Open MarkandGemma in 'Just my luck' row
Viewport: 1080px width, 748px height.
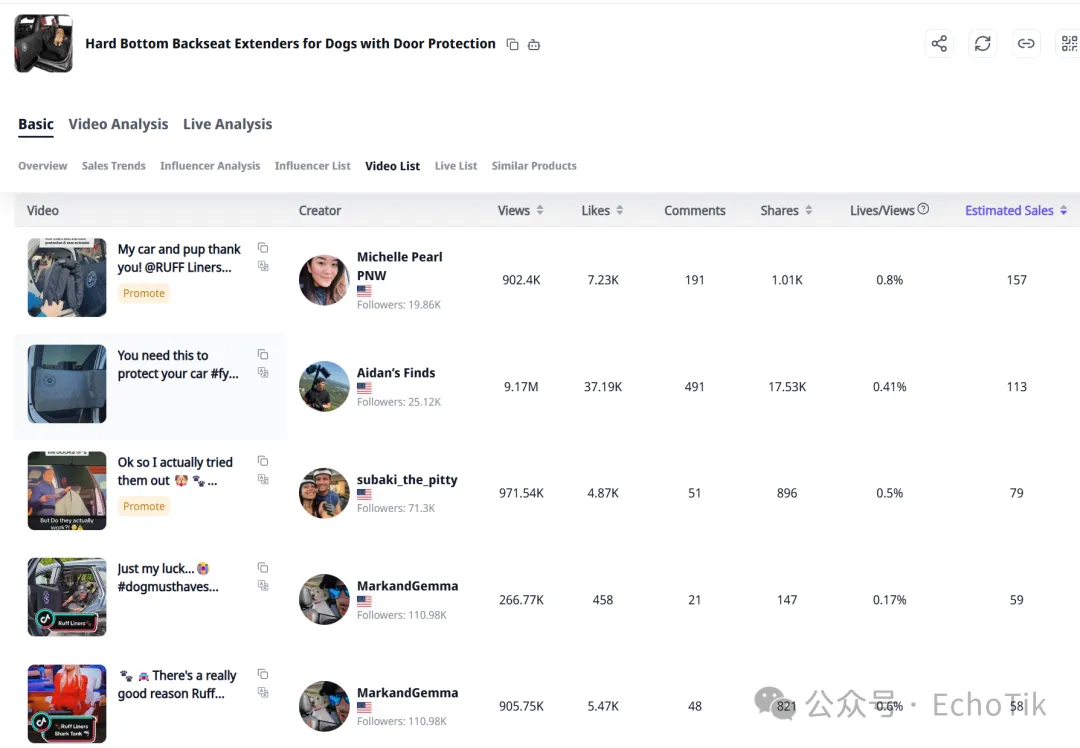(407, 586)
